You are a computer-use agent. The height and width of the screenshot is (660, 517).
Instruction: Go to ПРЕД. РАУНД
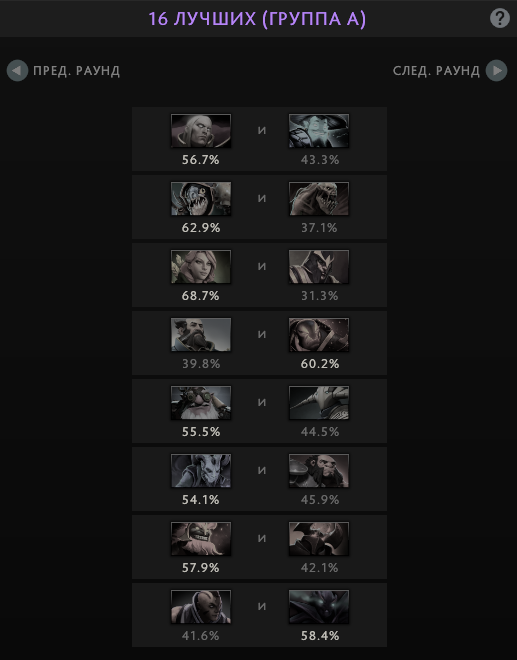[x=77, y=71]
